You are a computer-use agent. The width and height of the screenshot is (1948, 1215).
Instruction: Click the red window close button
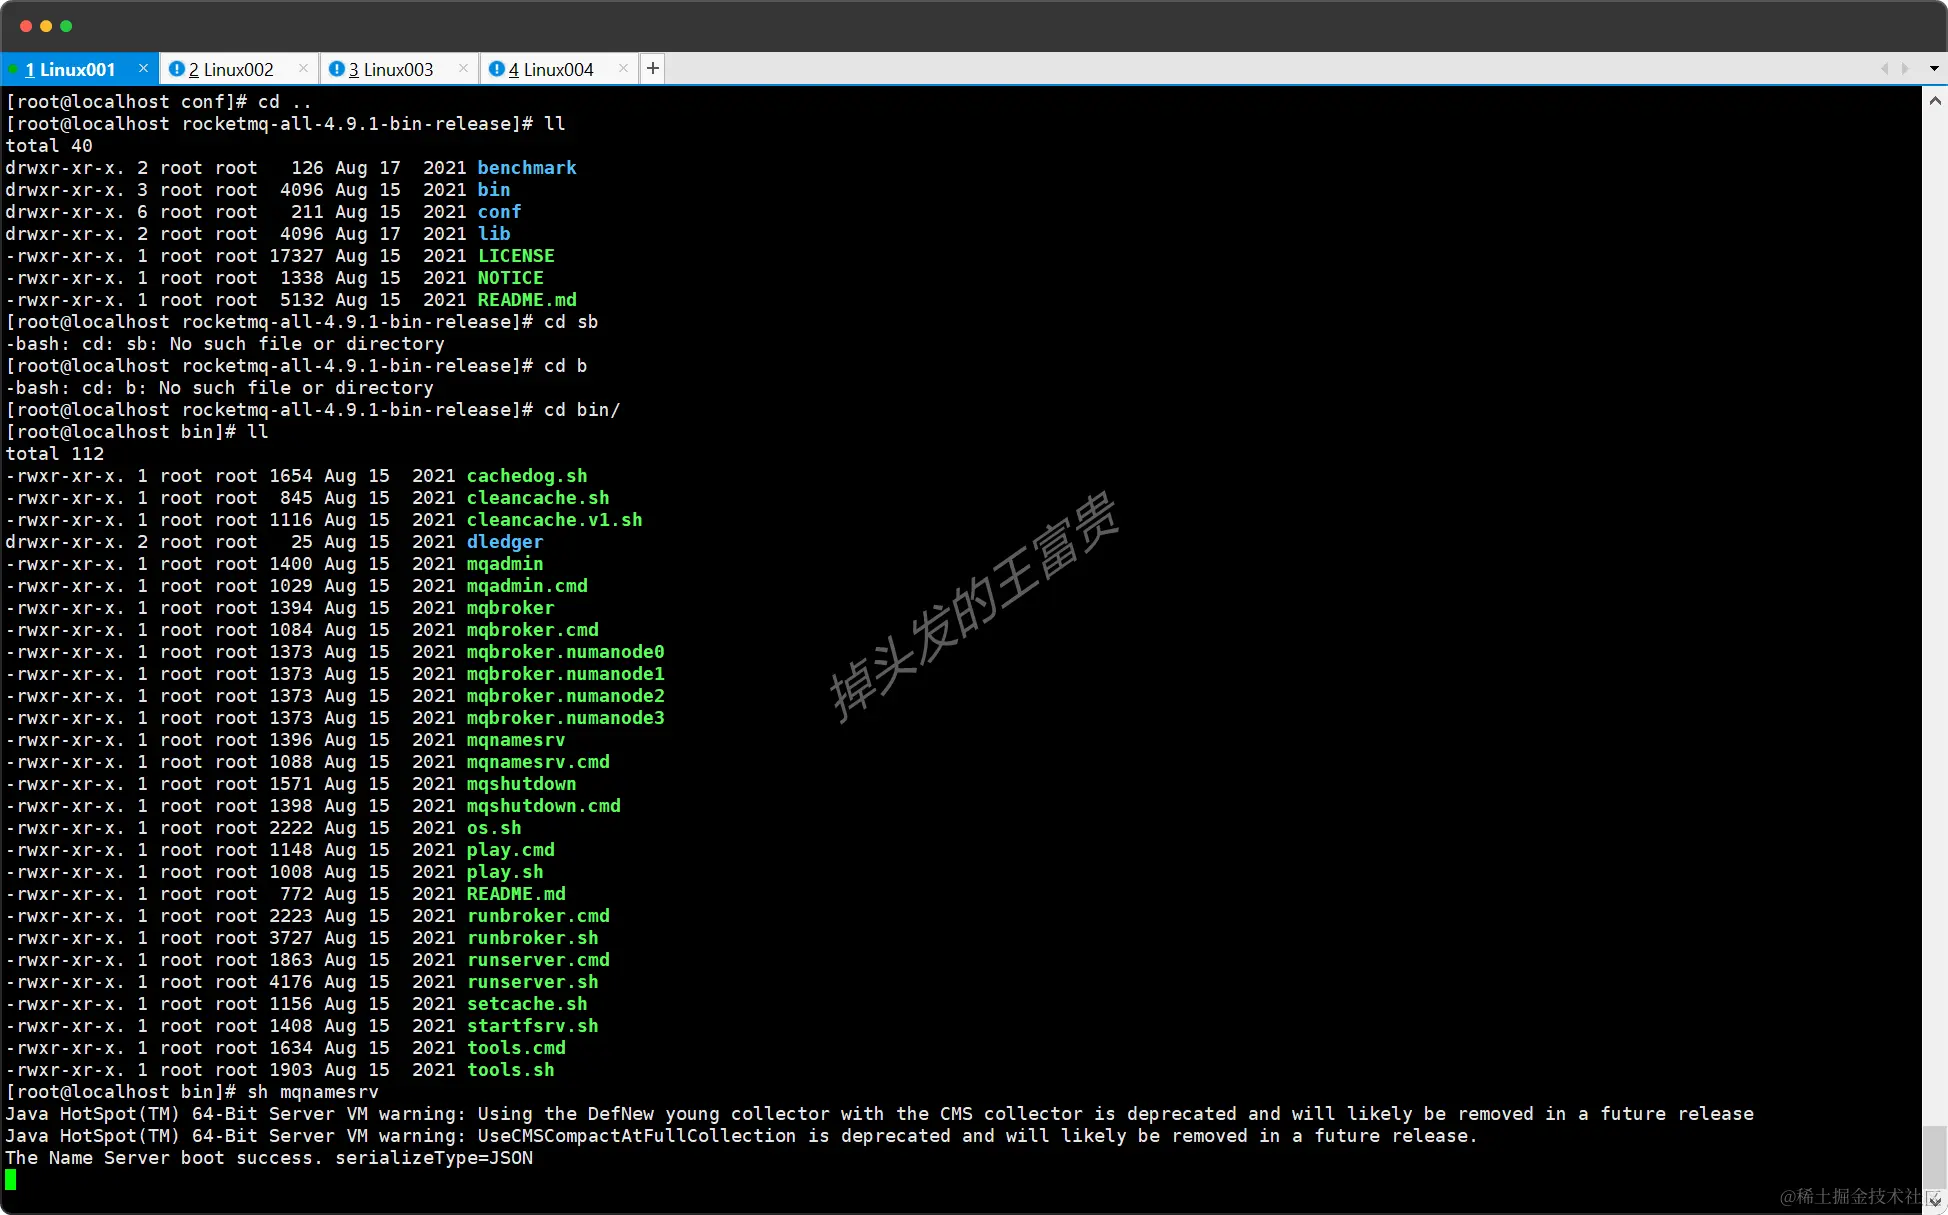pos(26,26)
